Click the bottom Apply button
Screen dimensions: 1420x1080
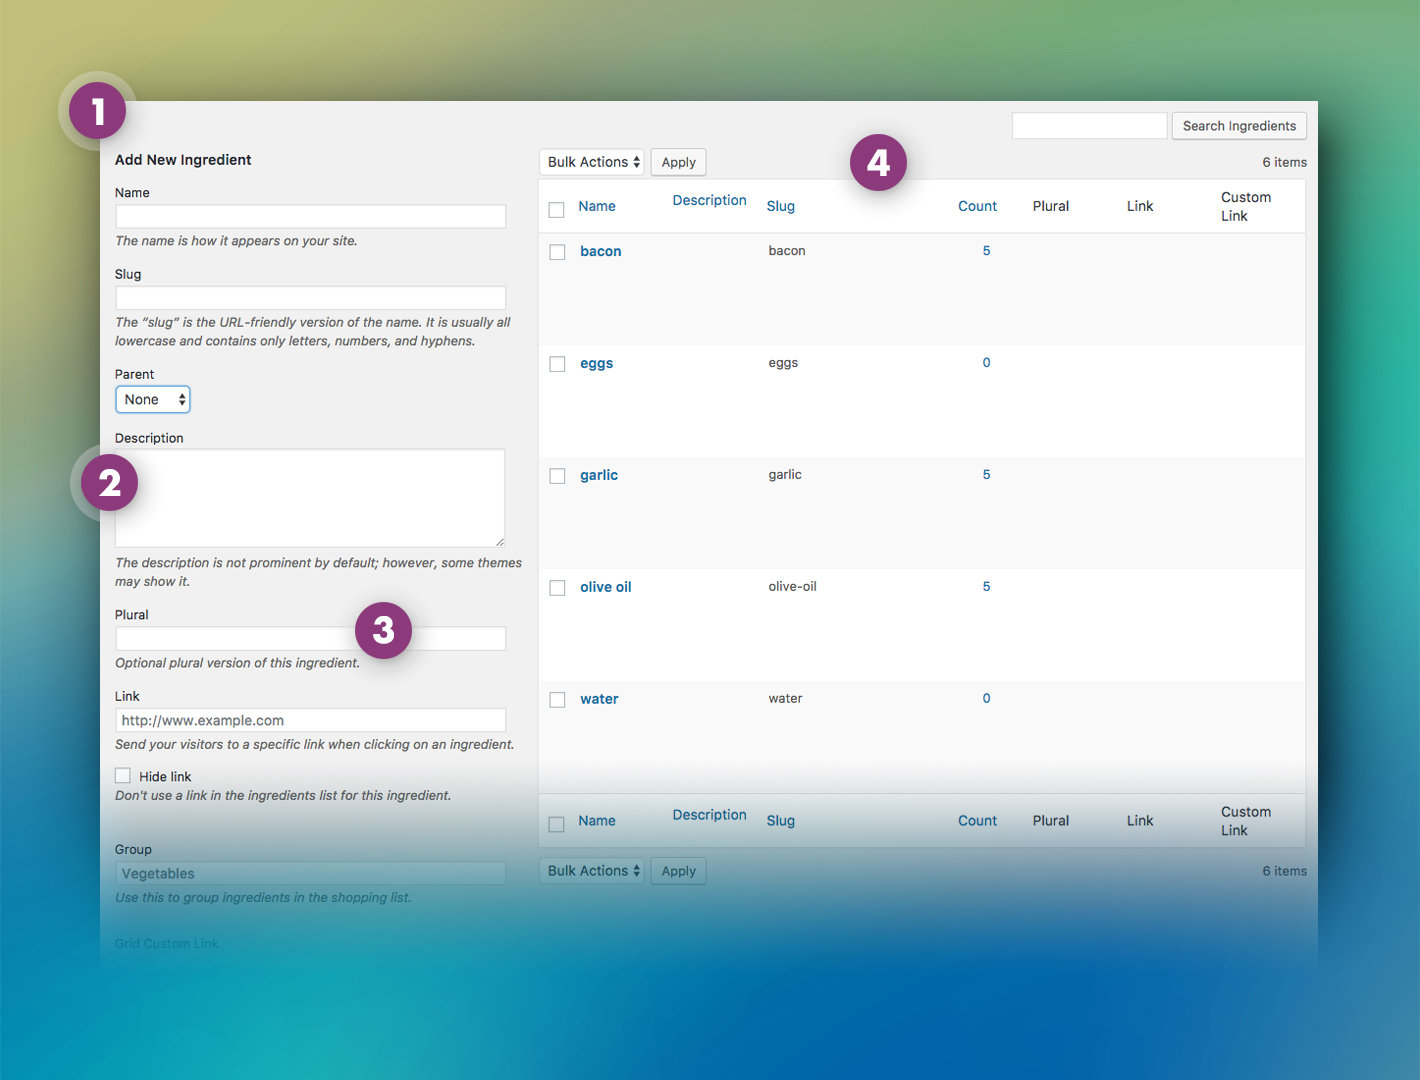[x=678, y=871]
